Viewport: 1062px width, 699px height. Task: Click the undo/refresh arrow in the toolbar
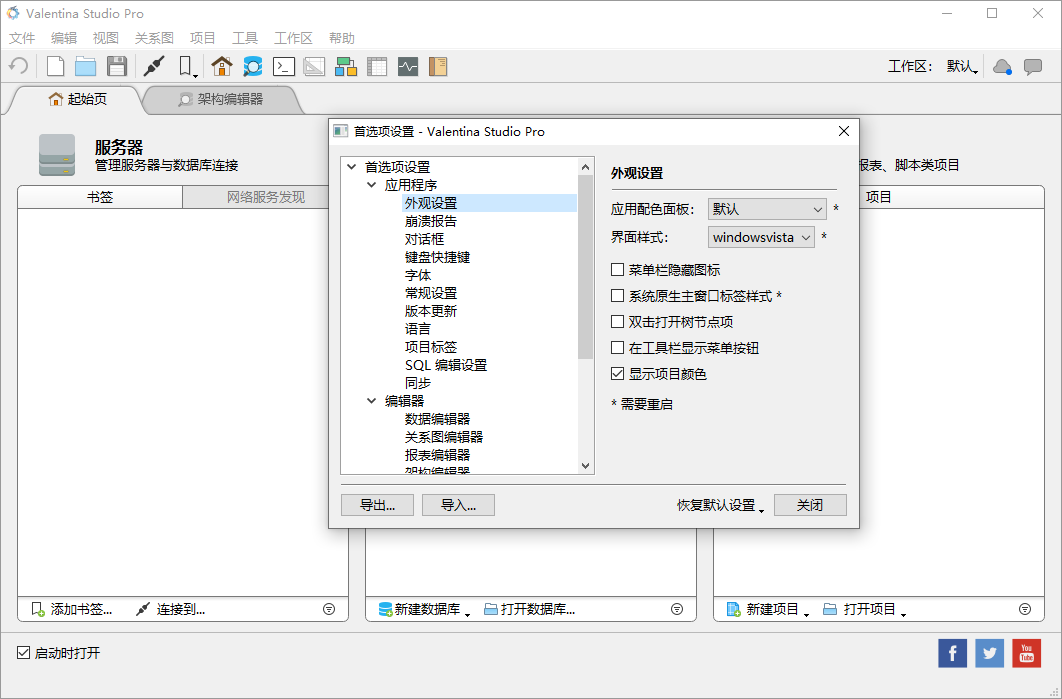coord(18,66)
